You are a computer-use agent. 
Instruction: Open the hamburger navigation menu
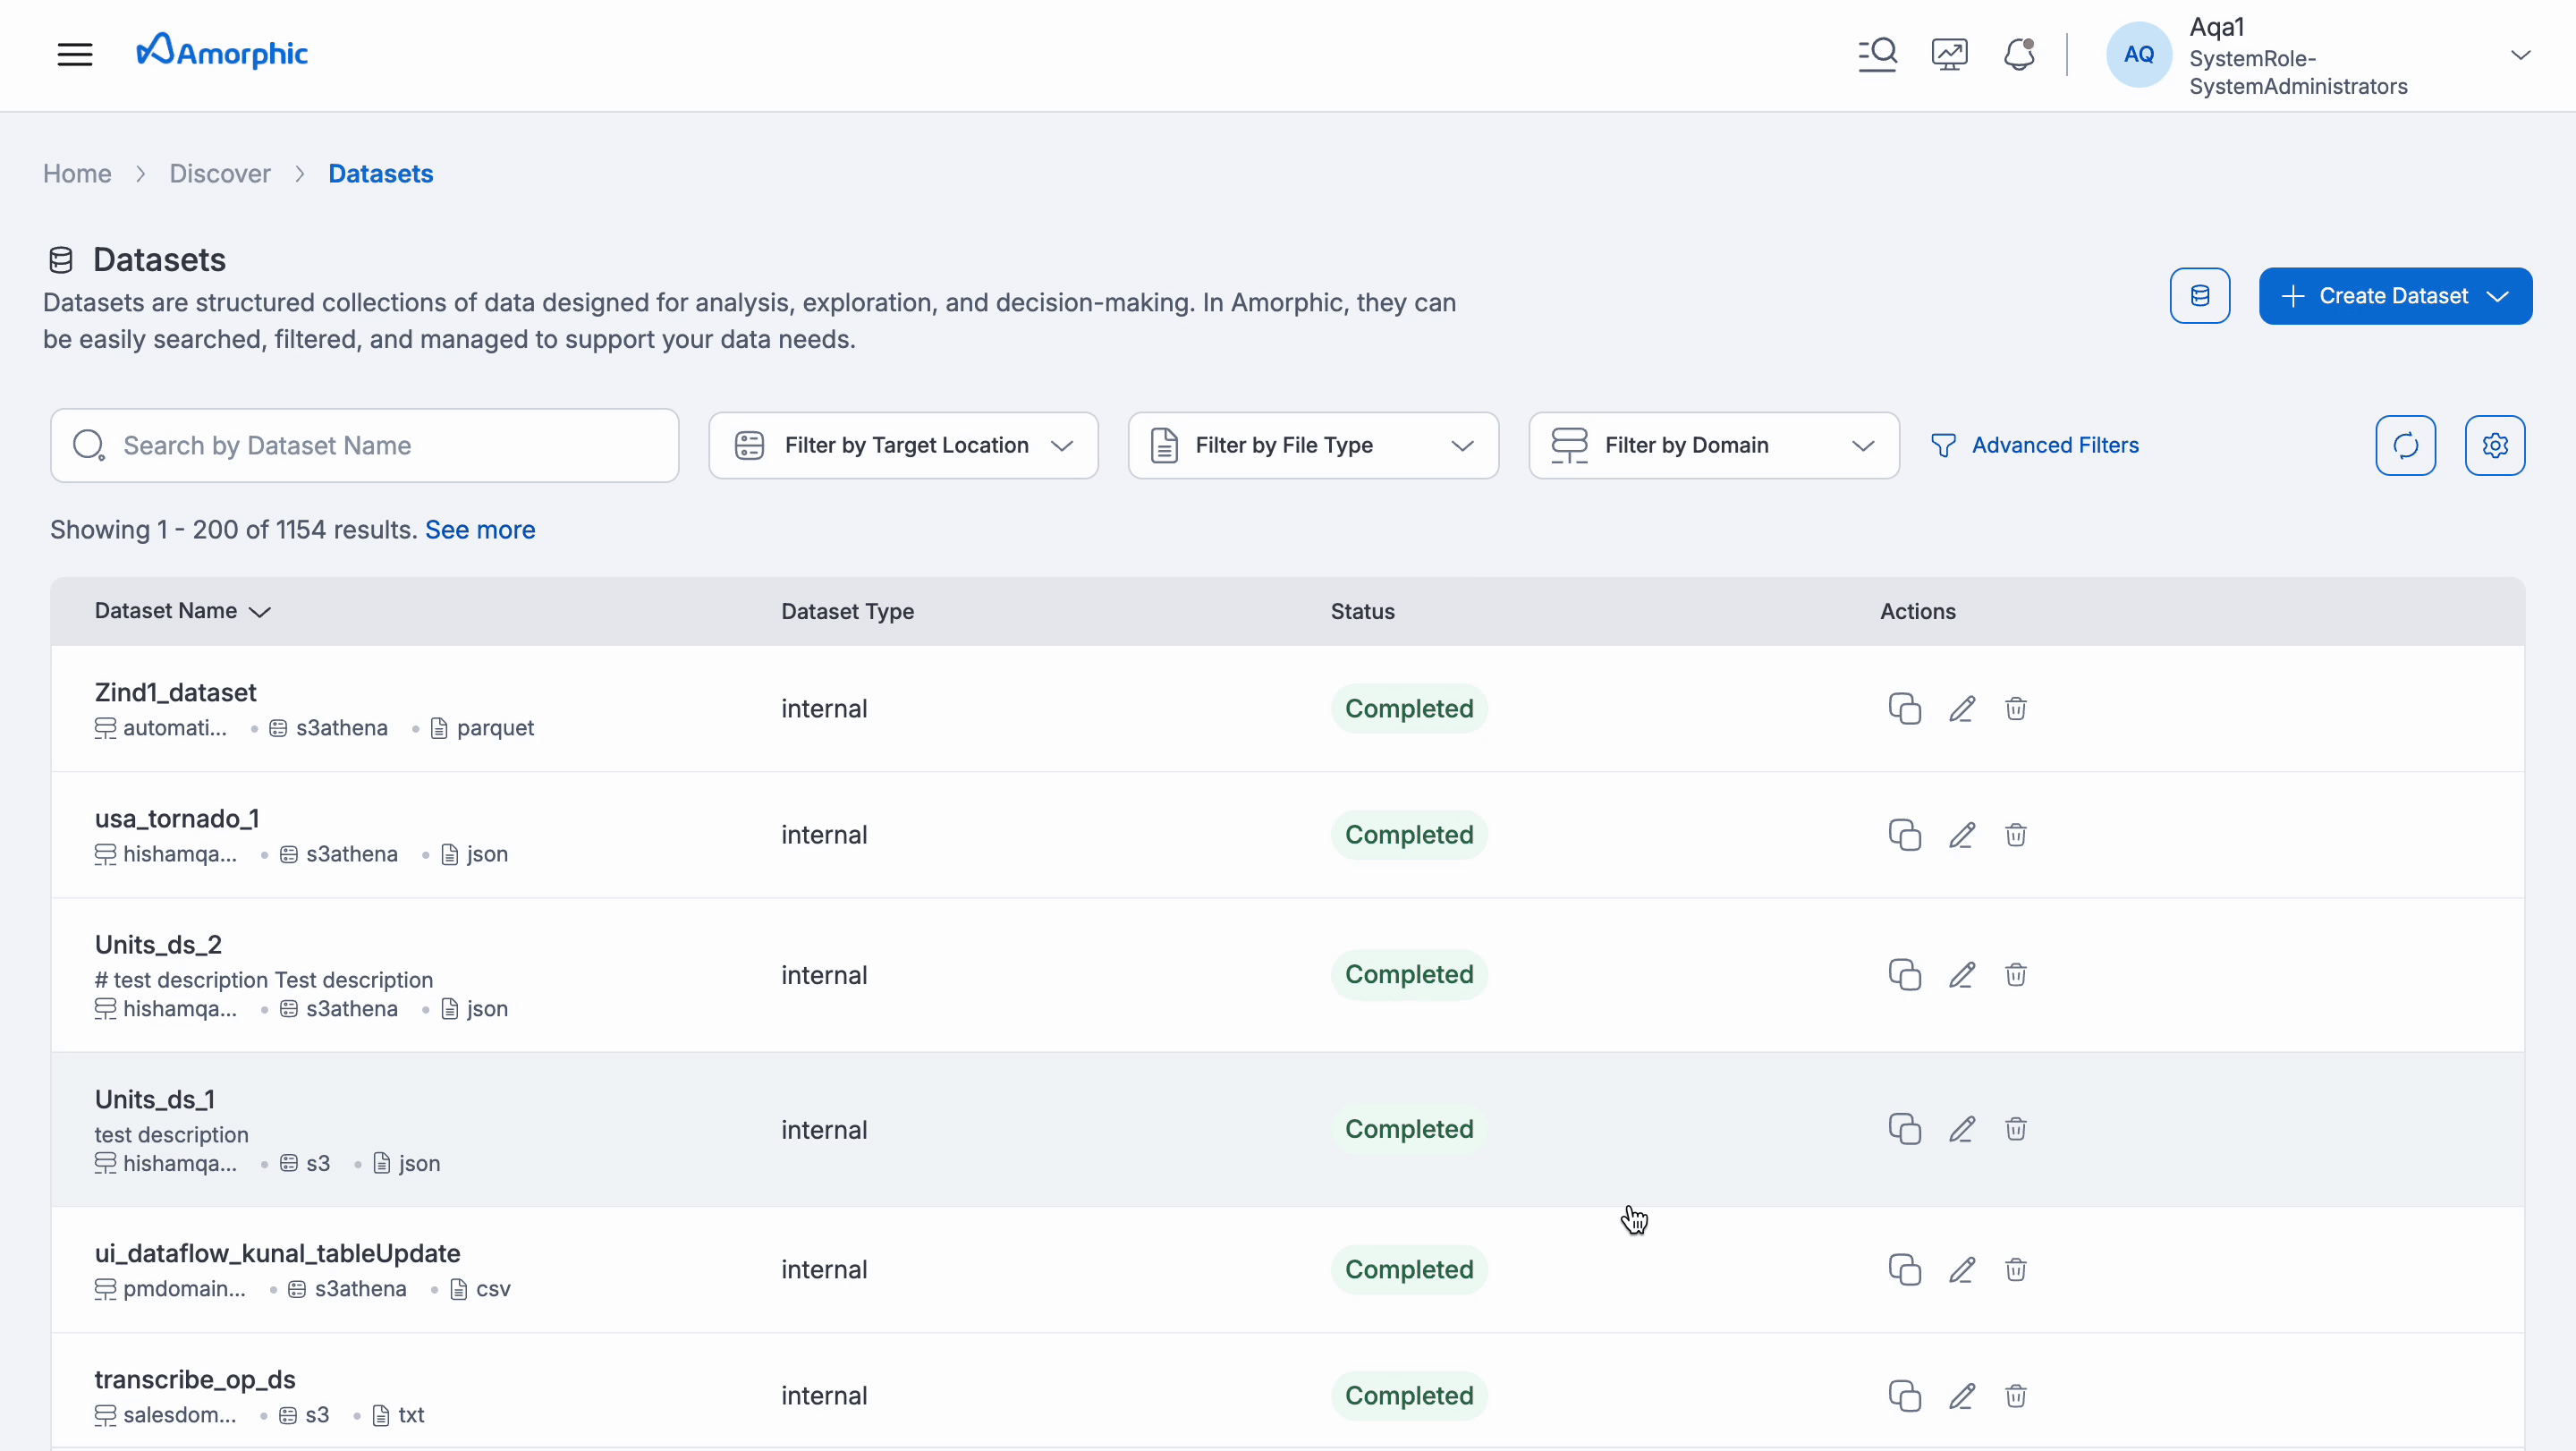(x=75, y=54)
